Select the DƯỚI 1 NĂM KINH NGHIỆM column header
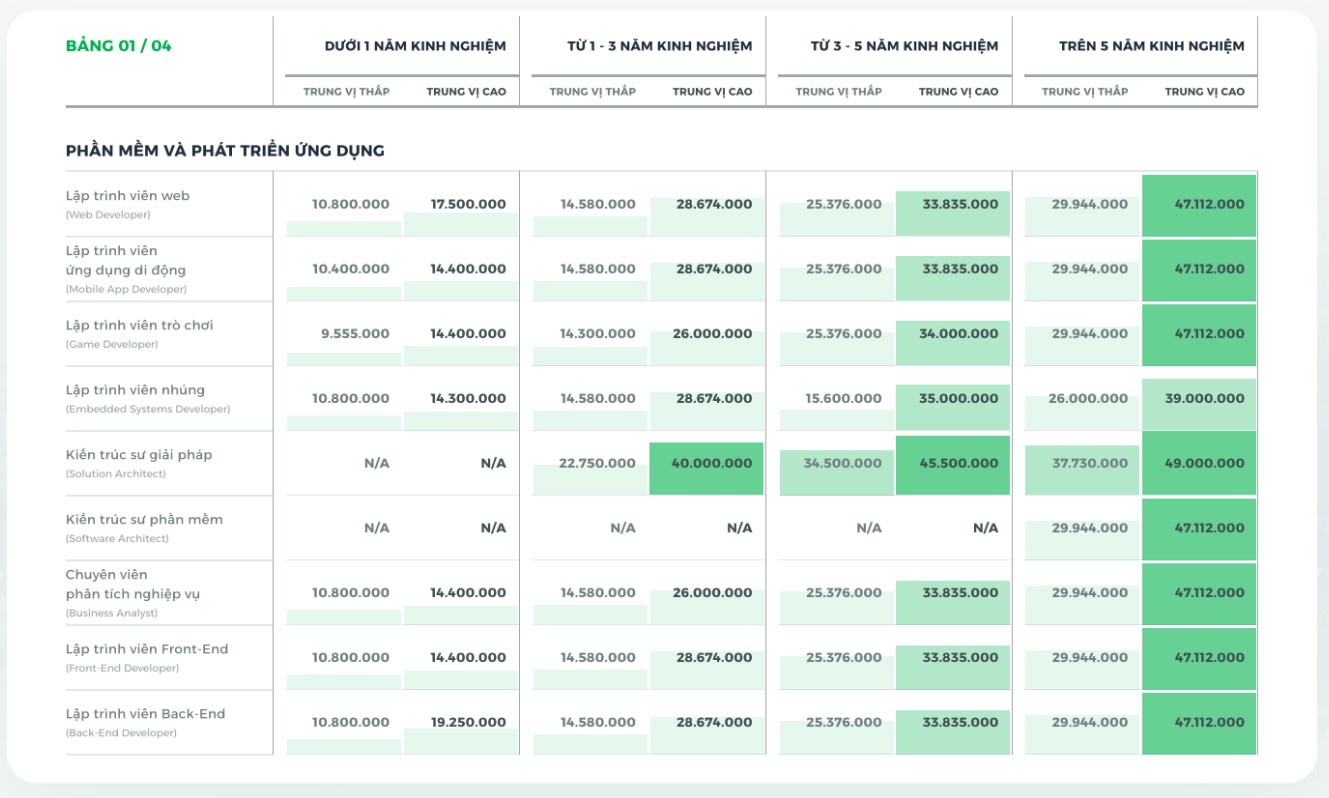Image resolution: width=1329 pixels, height=798 pixels. point(415,46)
